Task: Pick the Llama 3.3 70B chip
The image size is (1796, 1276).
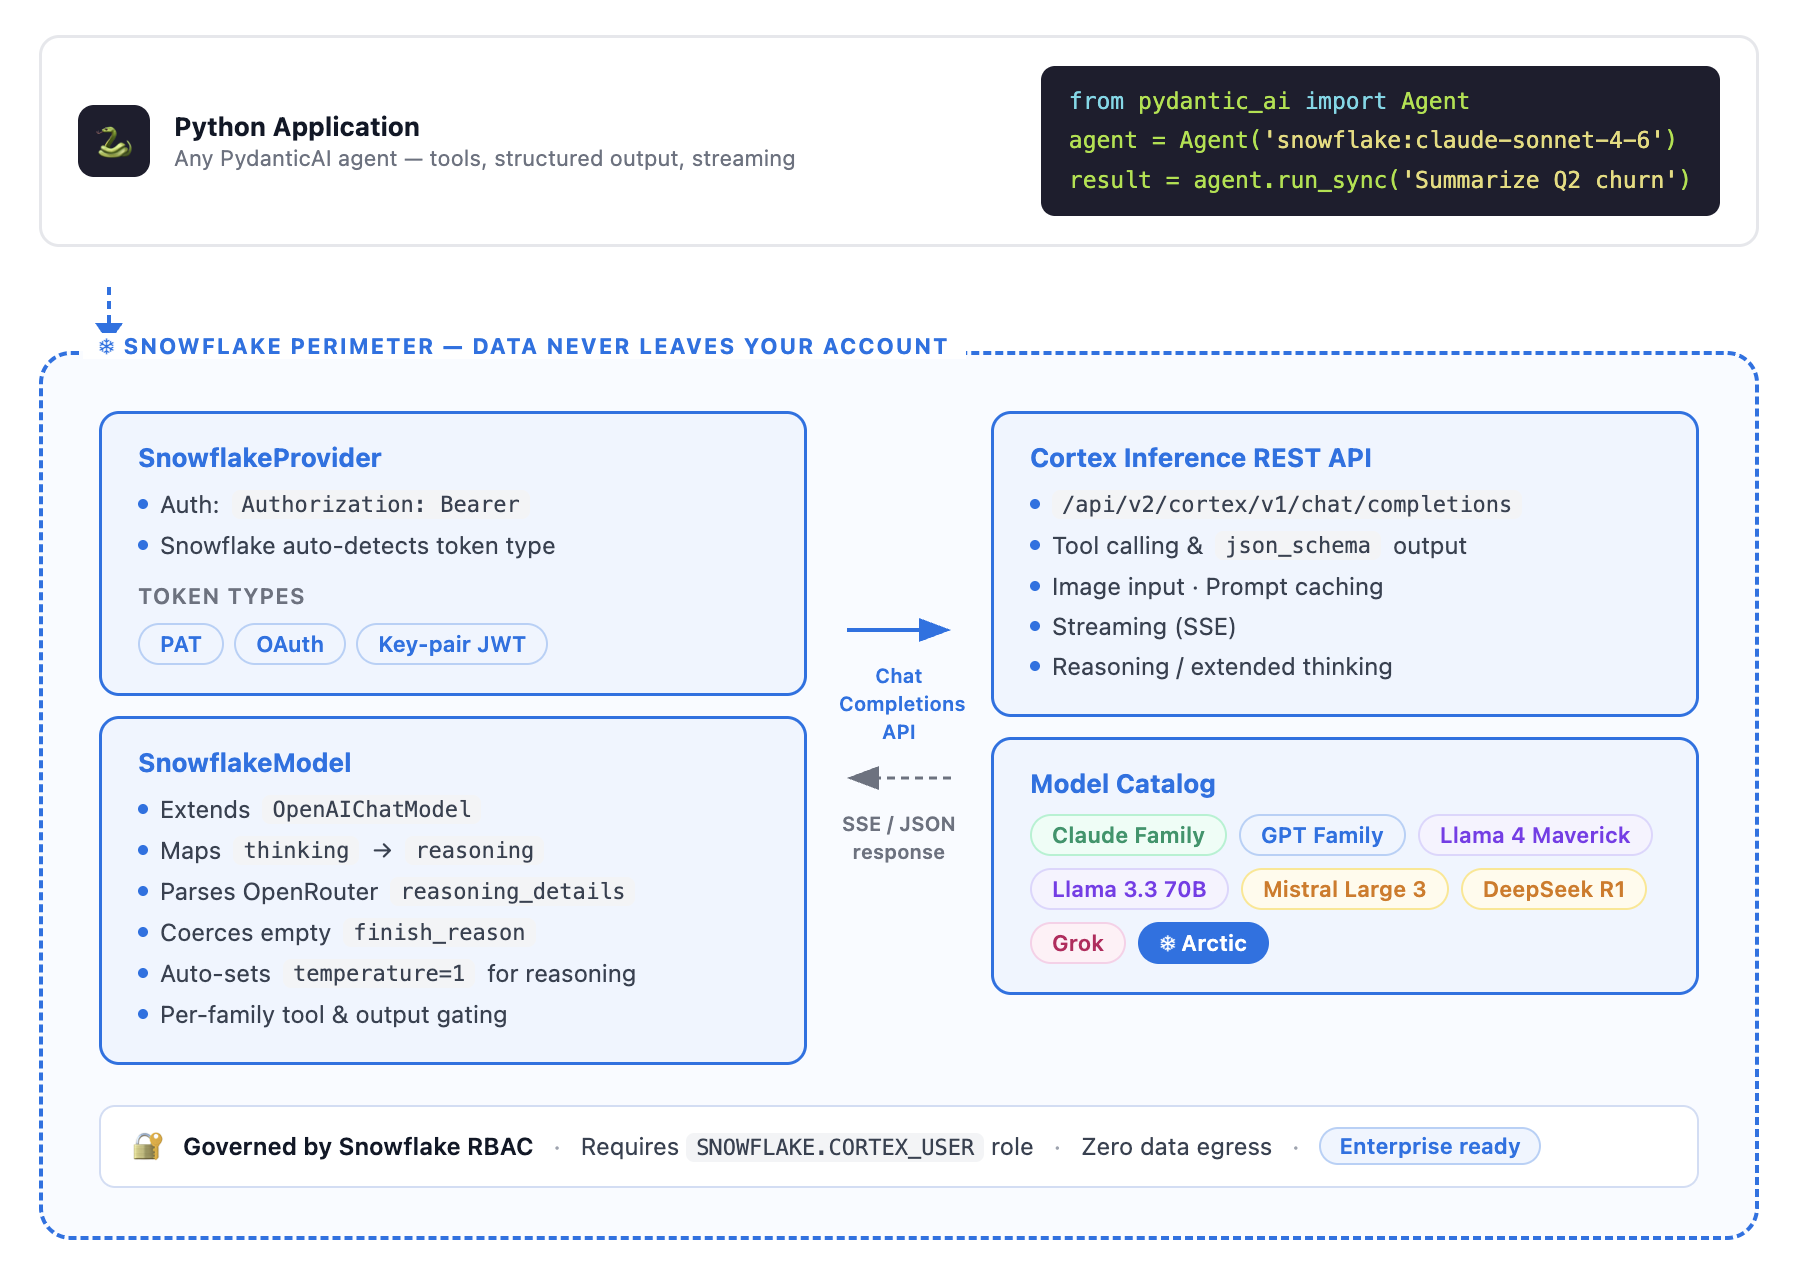Action: (x=1129, y=889)
